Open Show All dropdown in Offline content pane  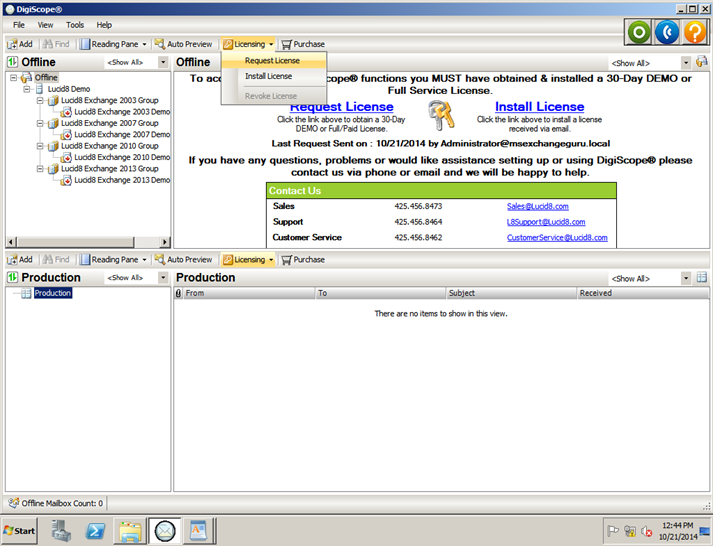[x=686, y=63]
